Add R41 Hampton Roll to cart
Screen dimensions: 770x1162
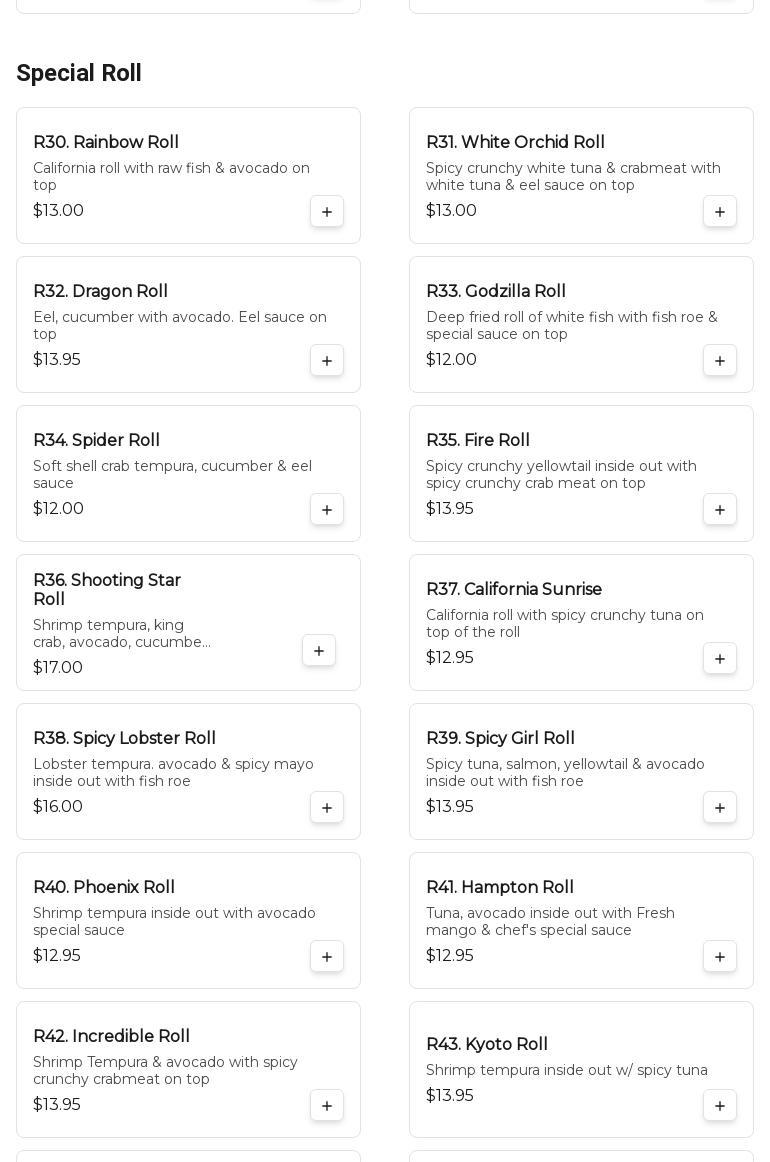coord(720,957)
